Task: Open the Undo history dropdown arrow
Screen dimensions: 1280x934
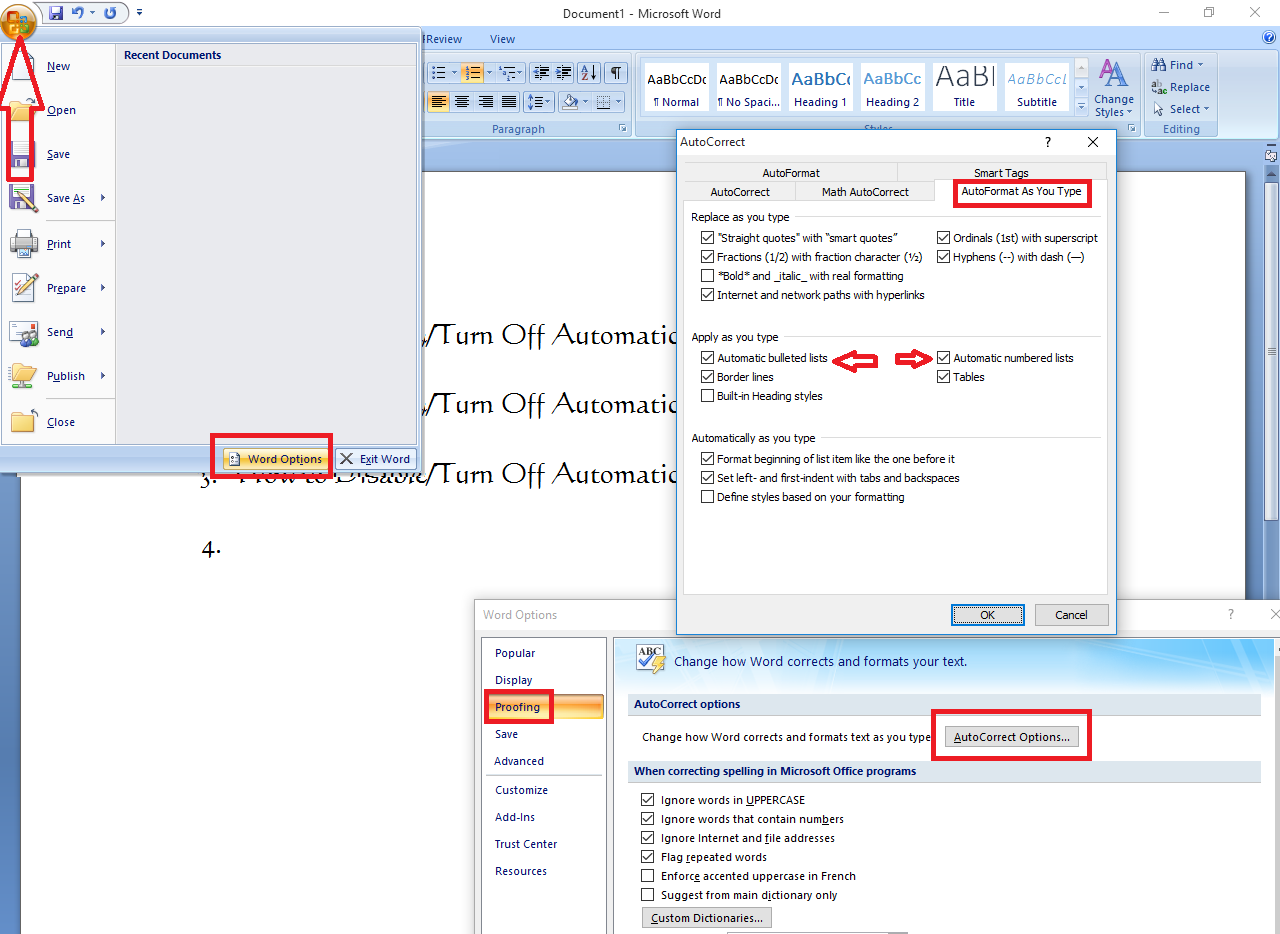Action: (x=92, y=13)
